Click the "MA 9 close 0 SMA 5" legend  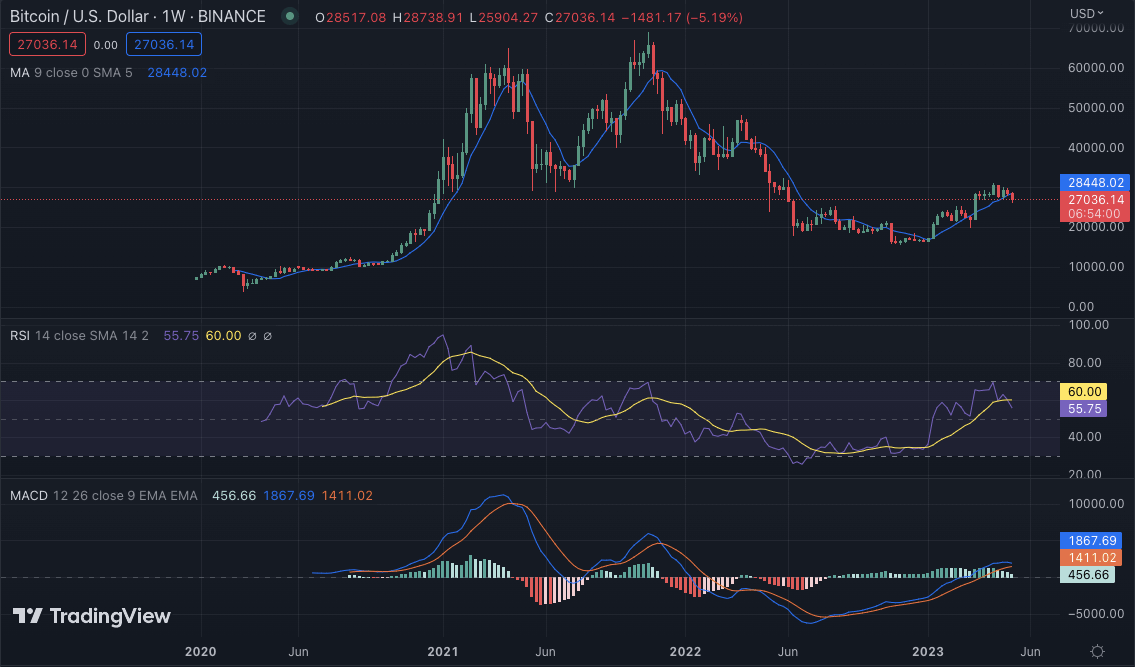71,72
